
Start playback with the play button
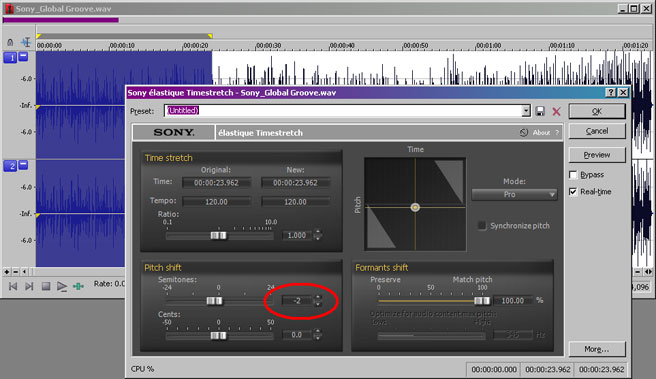62,286
